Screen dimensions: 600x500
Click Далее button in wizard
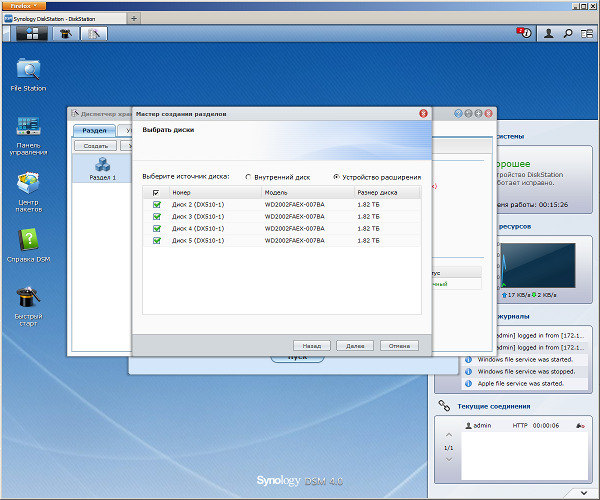pyautogui.click(x=355, y=345)
